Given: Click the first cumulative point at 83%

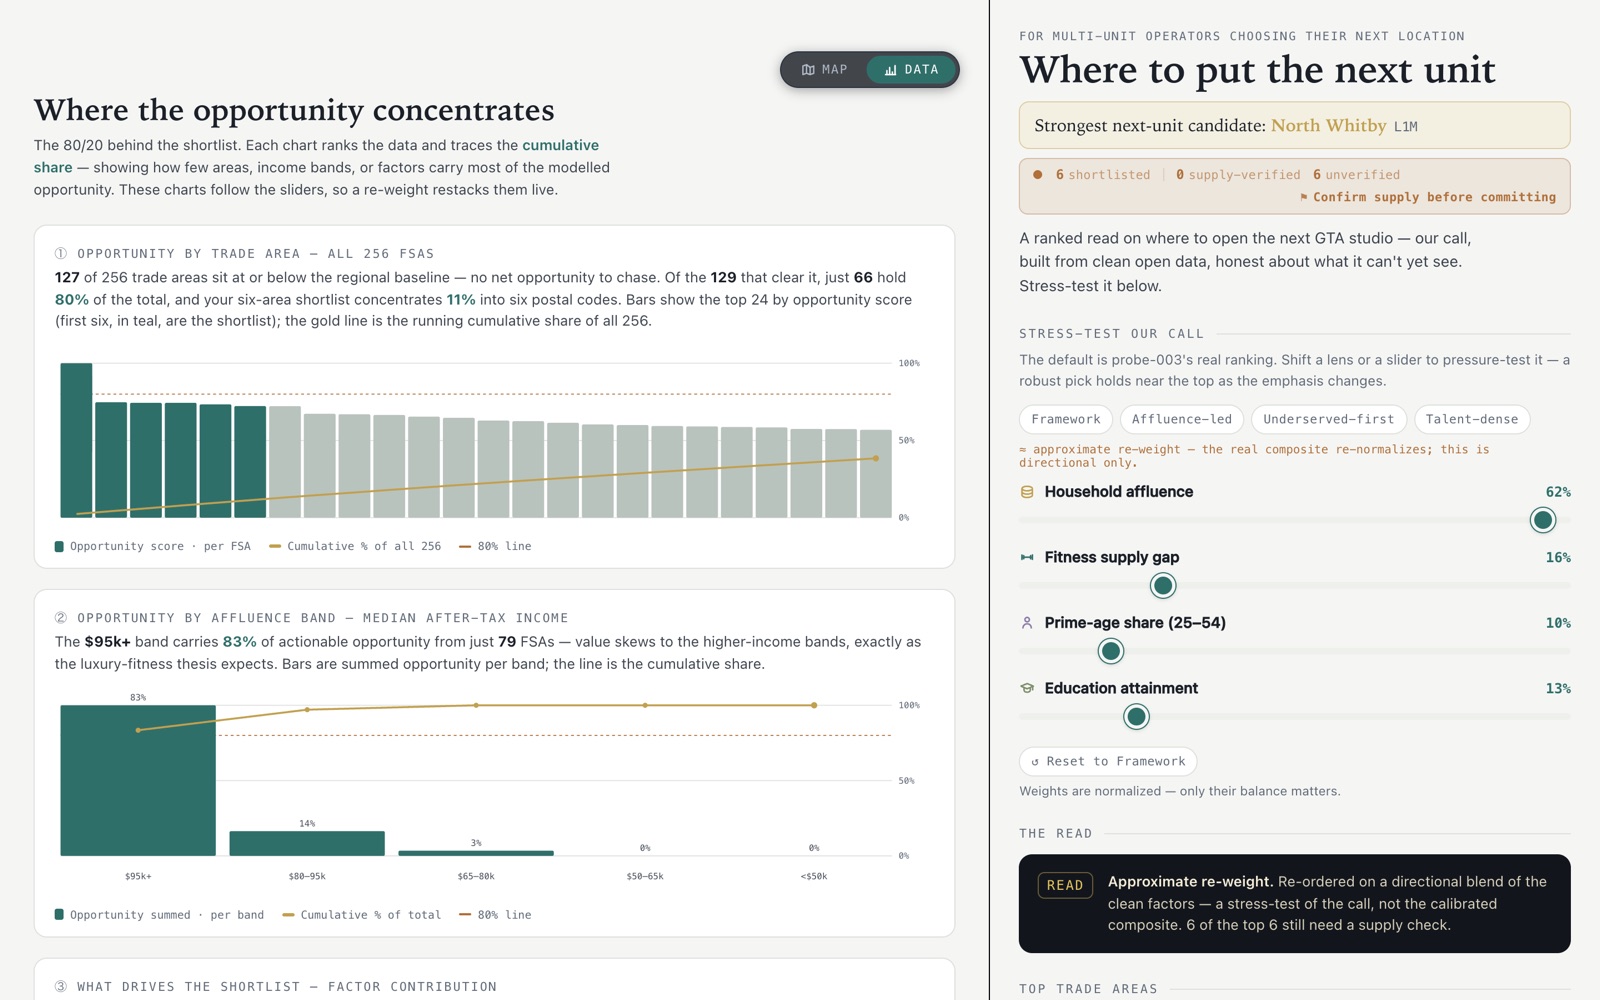Looking at the screenshot, I should 138,730.
